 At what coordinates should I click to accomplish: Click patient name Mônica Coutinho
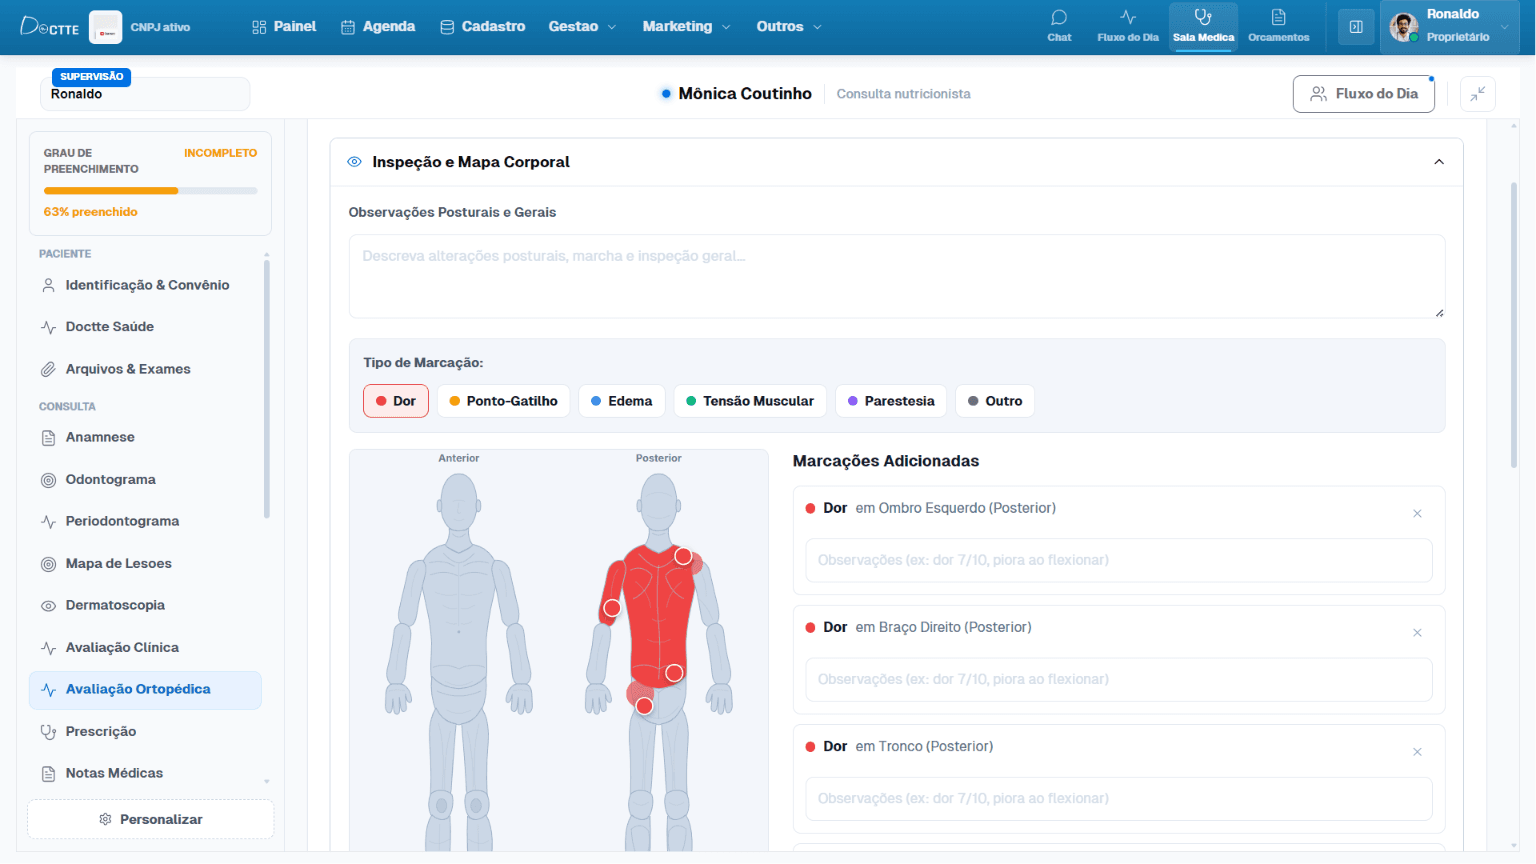pos(745,94)
